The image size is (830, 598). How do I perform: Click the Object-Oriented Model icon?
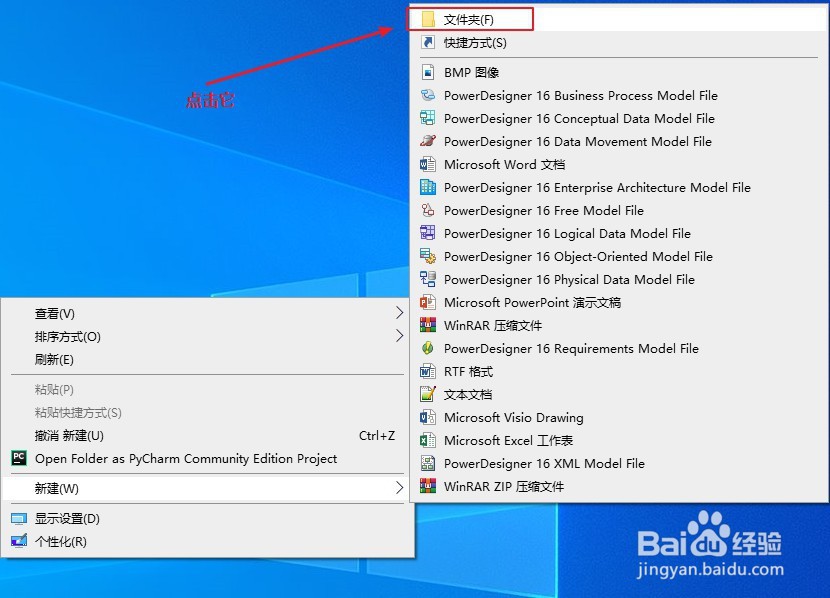[x=428, y=257]
